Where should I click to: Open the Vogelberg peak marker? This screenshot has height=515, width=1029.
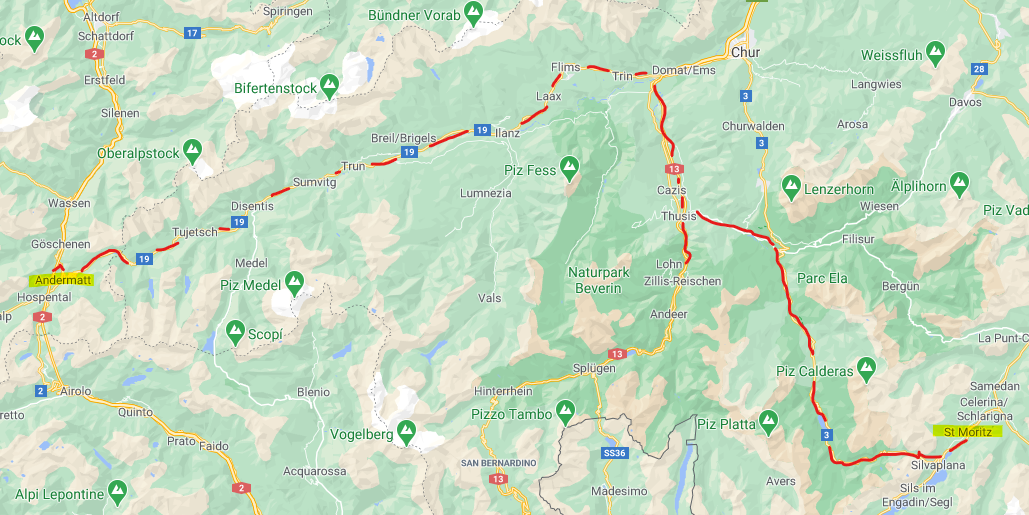(x=407, y=431)
